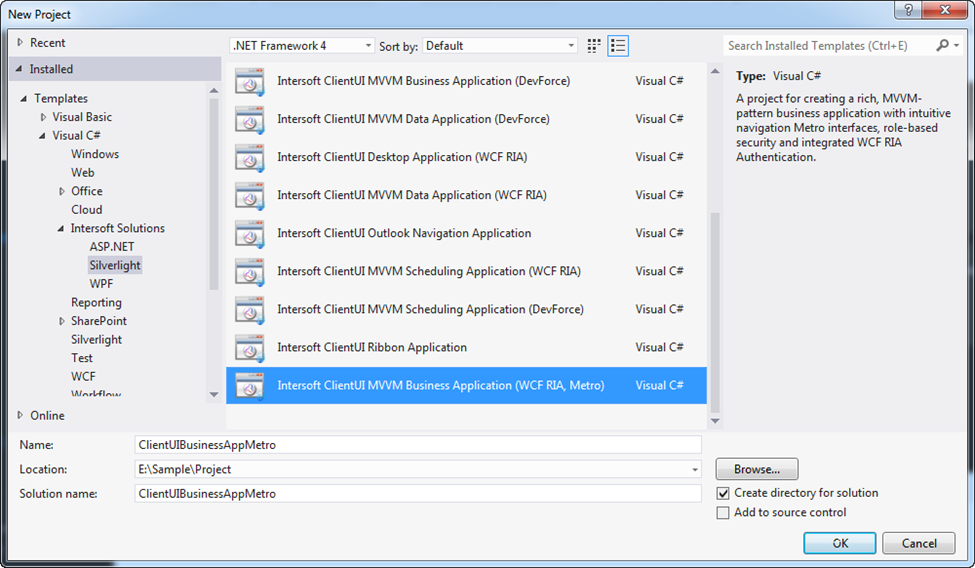This screenshot has height=568, width=975.
Task: Collapse the Visual C# tree node
Action: pos(42,136)
